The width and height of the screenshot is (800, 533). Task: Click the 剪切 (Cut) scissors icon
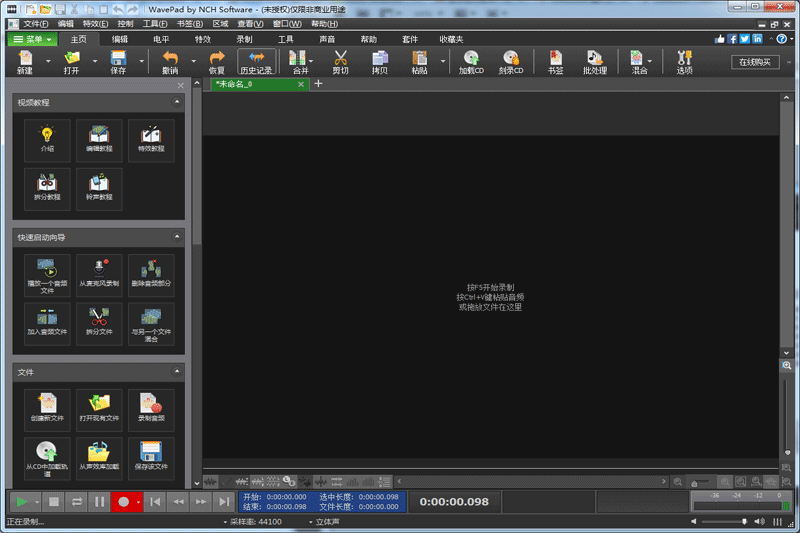coord(340,62)
